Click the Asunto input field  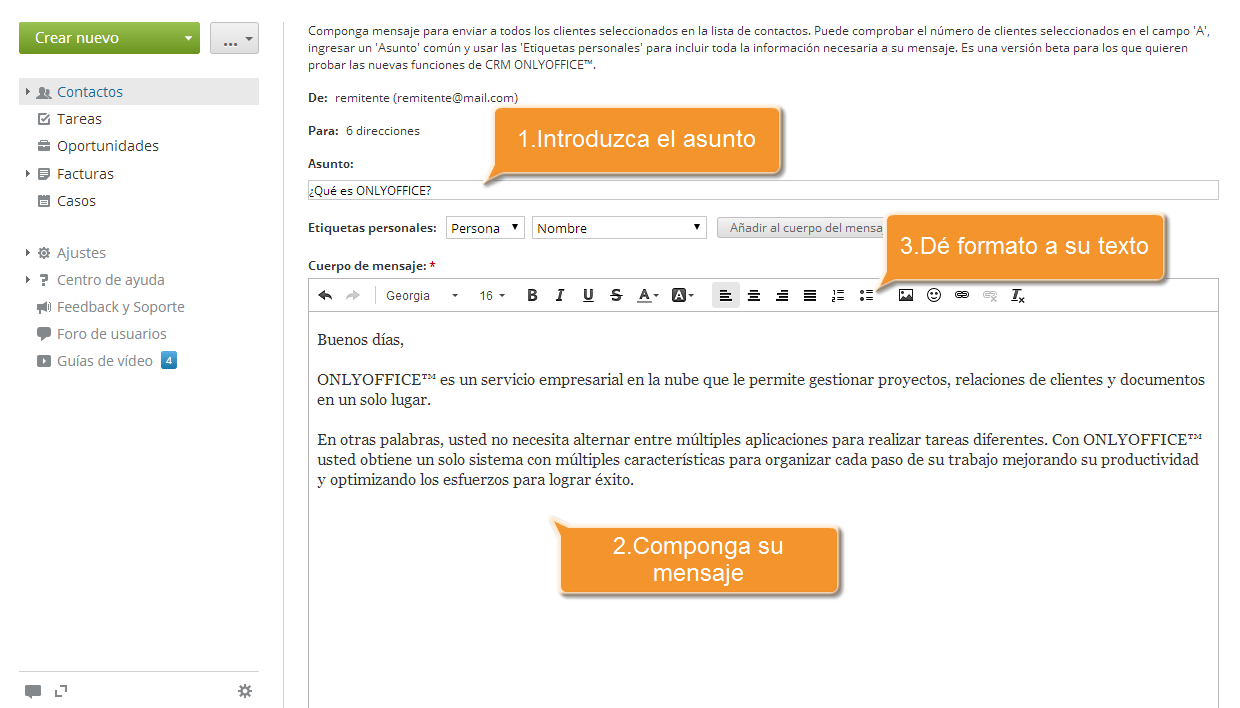(x=763, y=190)
